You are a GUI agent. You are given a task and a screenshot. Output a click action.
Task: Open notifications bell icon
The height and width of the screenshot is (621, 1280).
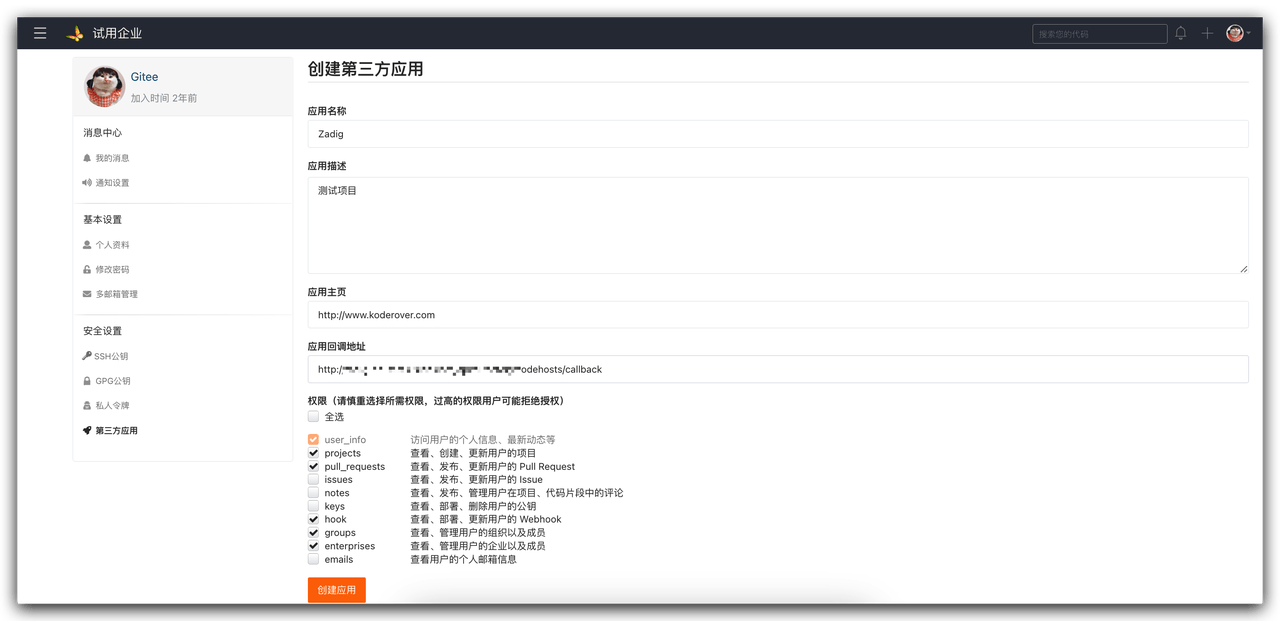tap(1180, 33)
